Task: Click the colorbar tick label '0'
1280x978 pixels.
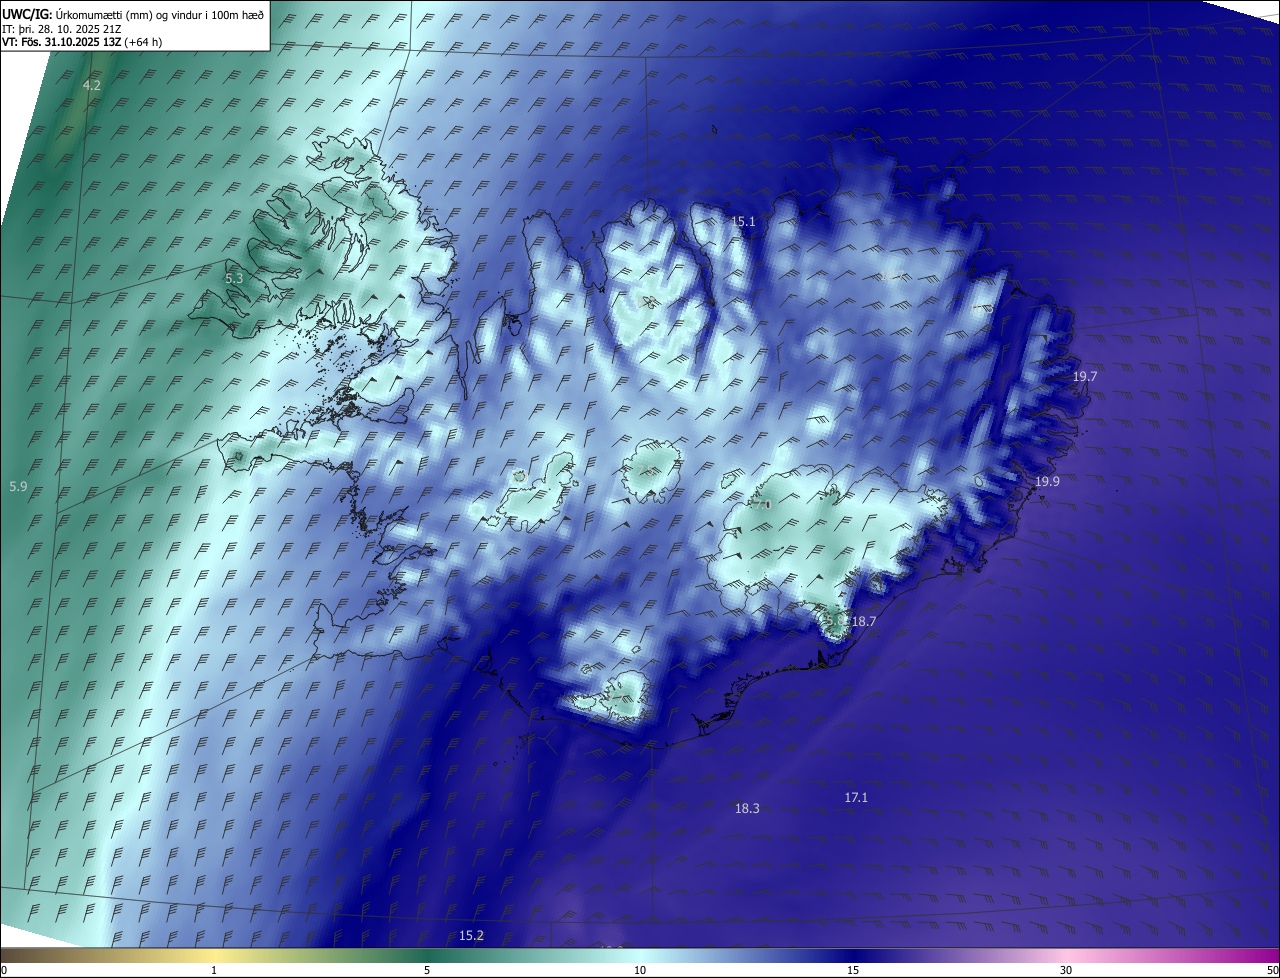Action: [x=4, y=970]
